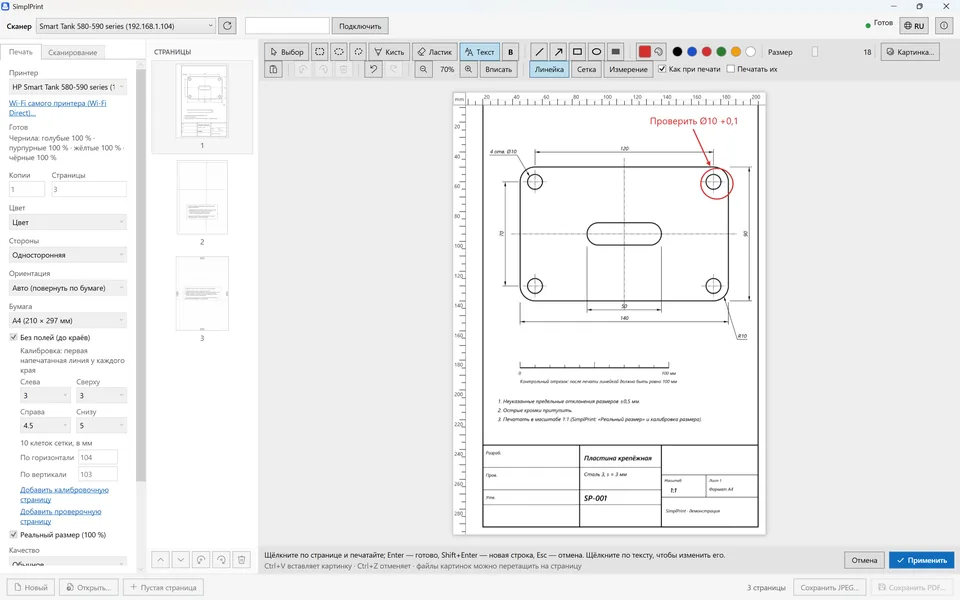Pick the green color swatch
Image resolution: width=960 pixels, height=600 pixels.
click(x=721, y=52)
